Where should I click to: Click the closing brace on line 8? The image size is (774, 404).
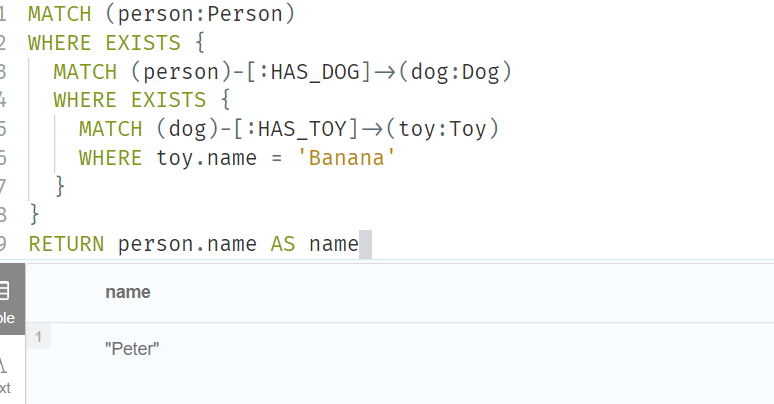pyautogui.click(x=35, y=215)
